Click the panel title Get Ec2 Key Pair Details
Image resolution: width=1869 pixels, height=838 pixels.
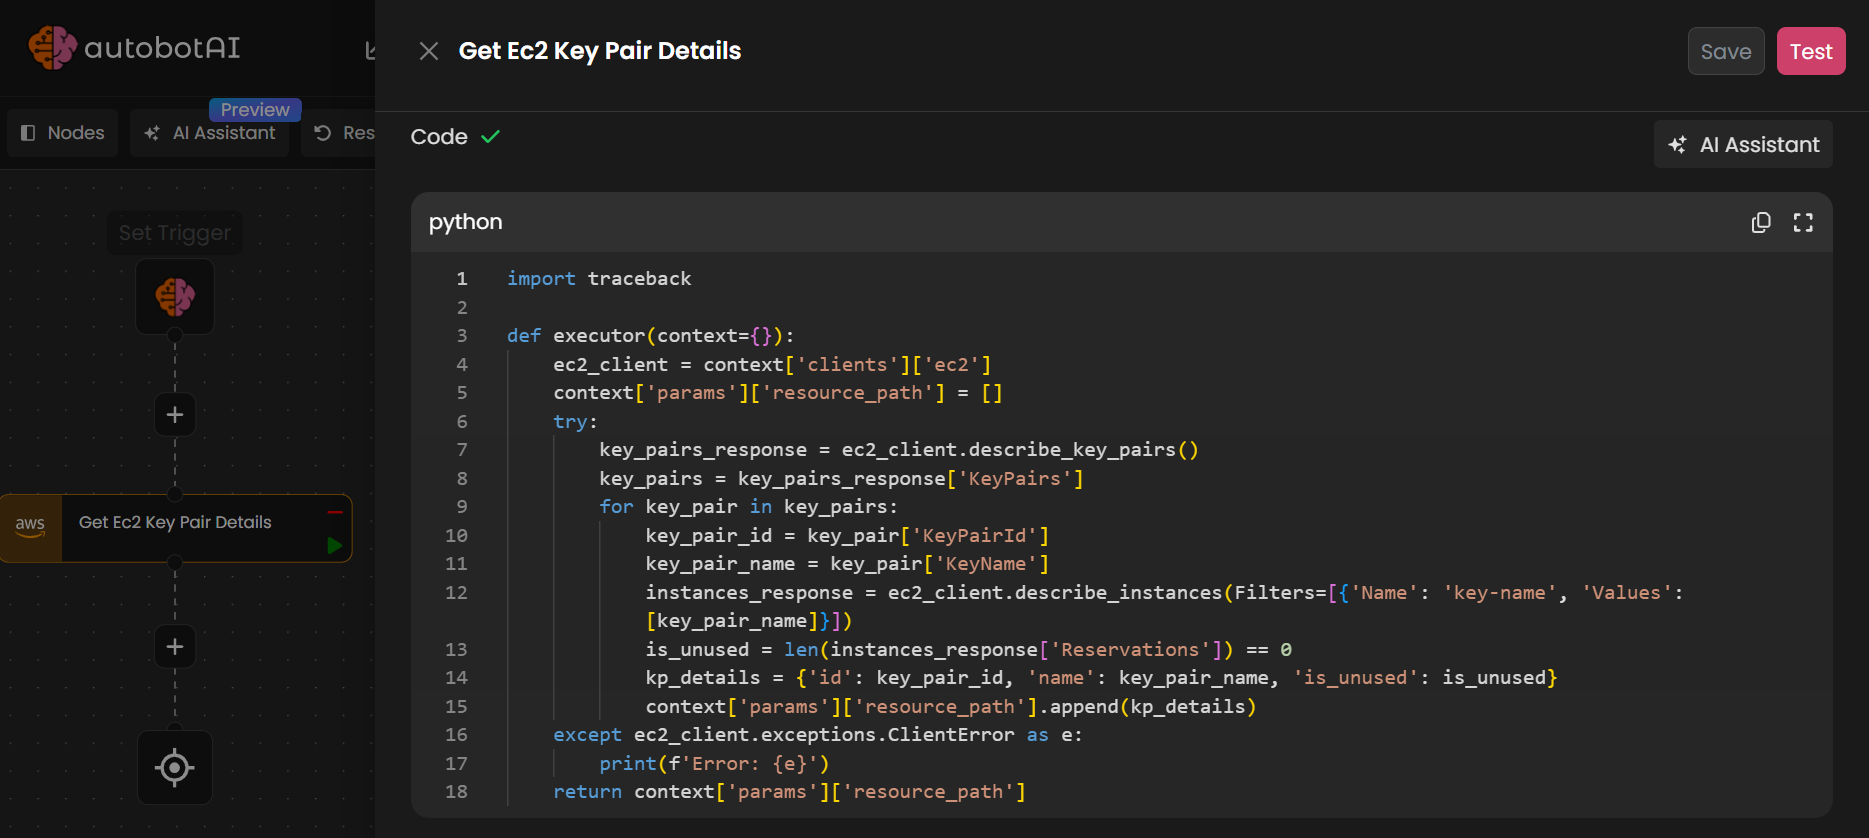click(x=600, y=51)
